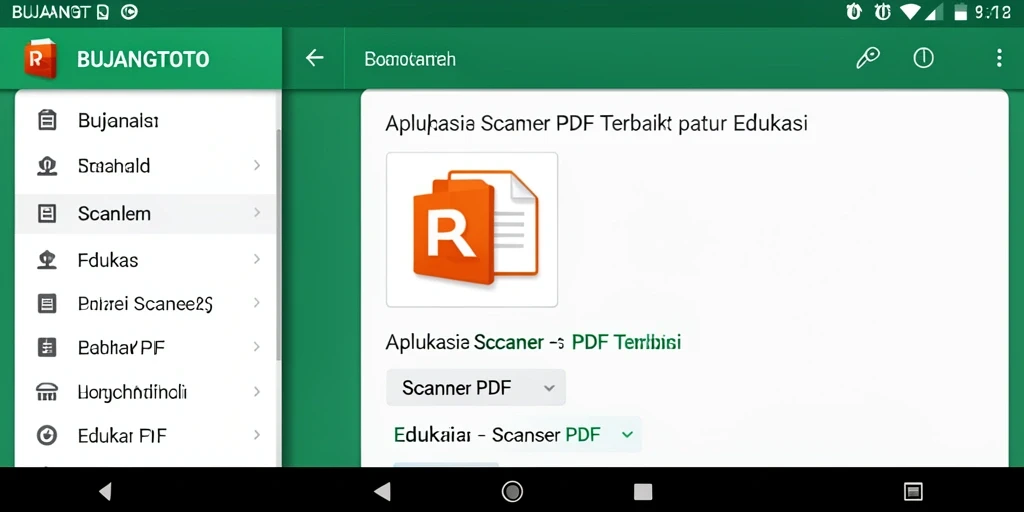Expand the Edukar FIF chevron
Screen dimensions: 1024x512
pos(257,434)
